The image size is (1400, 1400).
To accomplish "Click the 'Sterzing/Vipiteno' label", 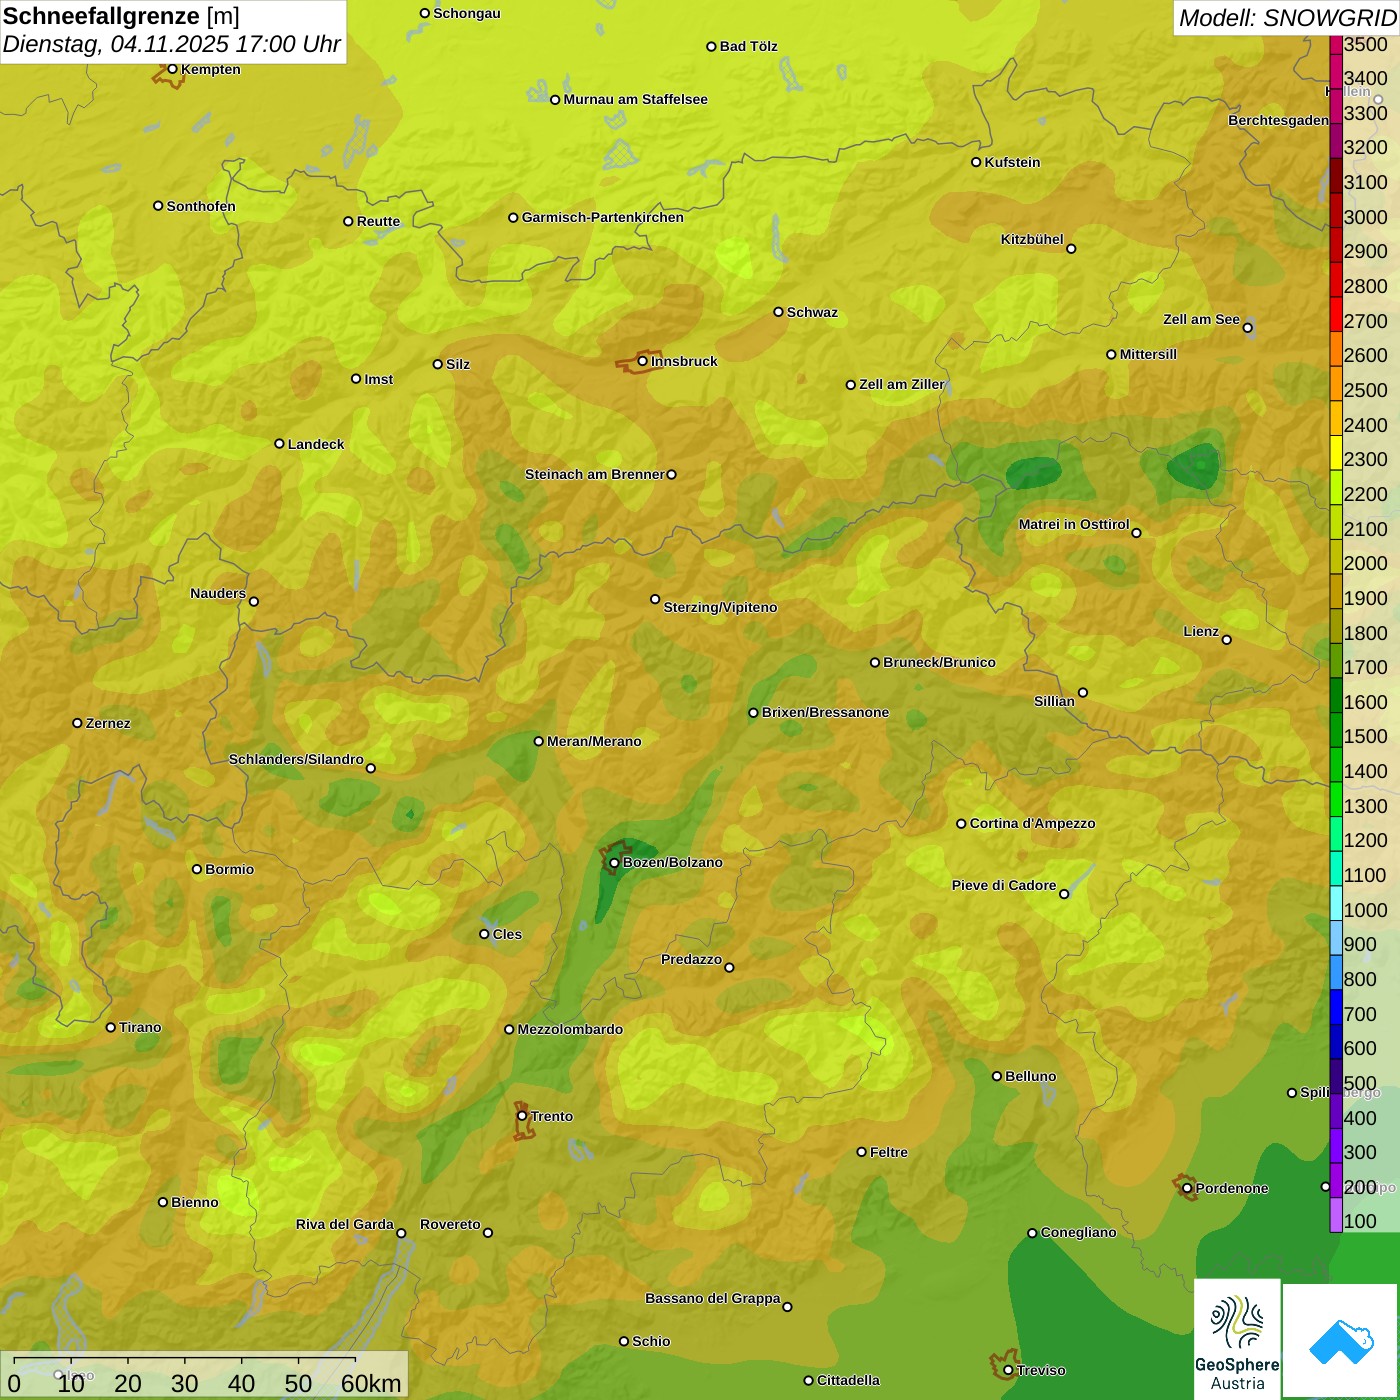I will tap(720, 607).
